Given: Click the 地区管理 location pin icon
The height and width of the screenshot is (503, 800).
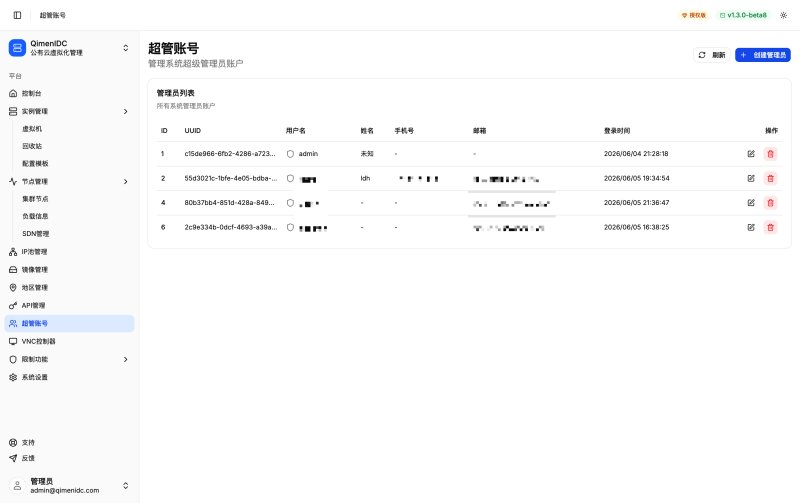Looking at the screenshot, I should coord(13,288).
